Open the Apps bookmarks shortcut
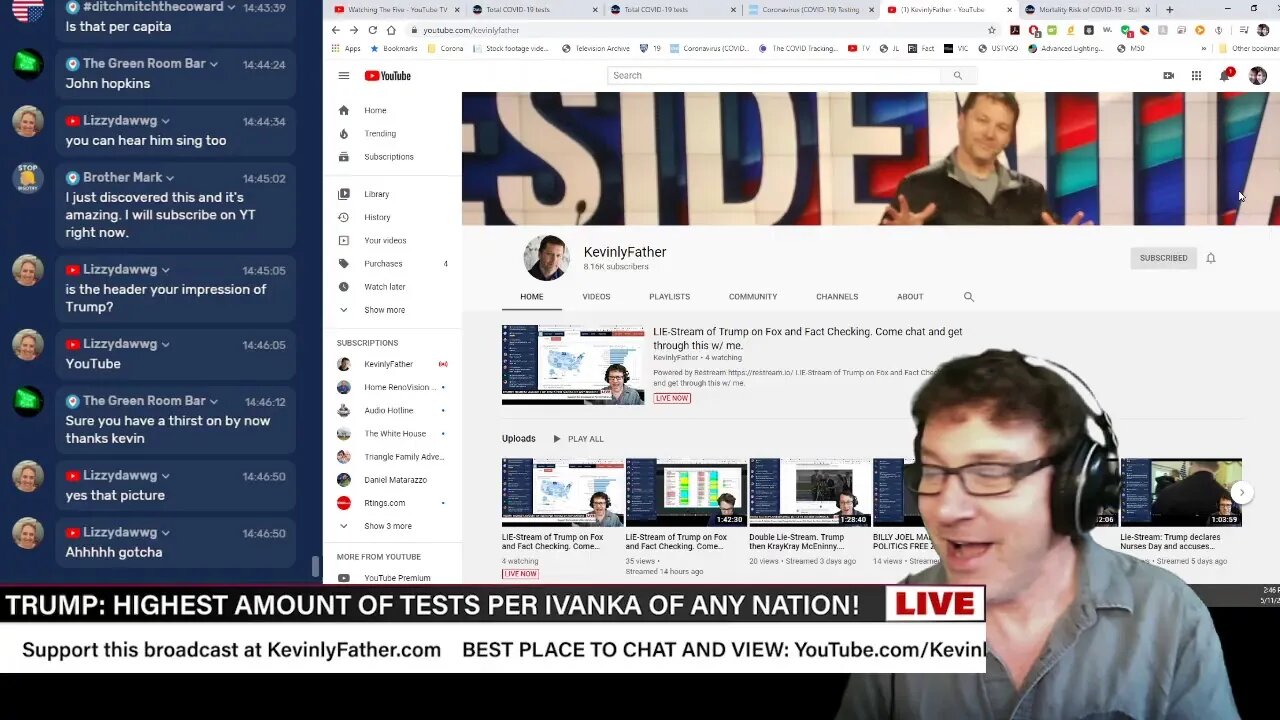 click(x=346, y=48)
